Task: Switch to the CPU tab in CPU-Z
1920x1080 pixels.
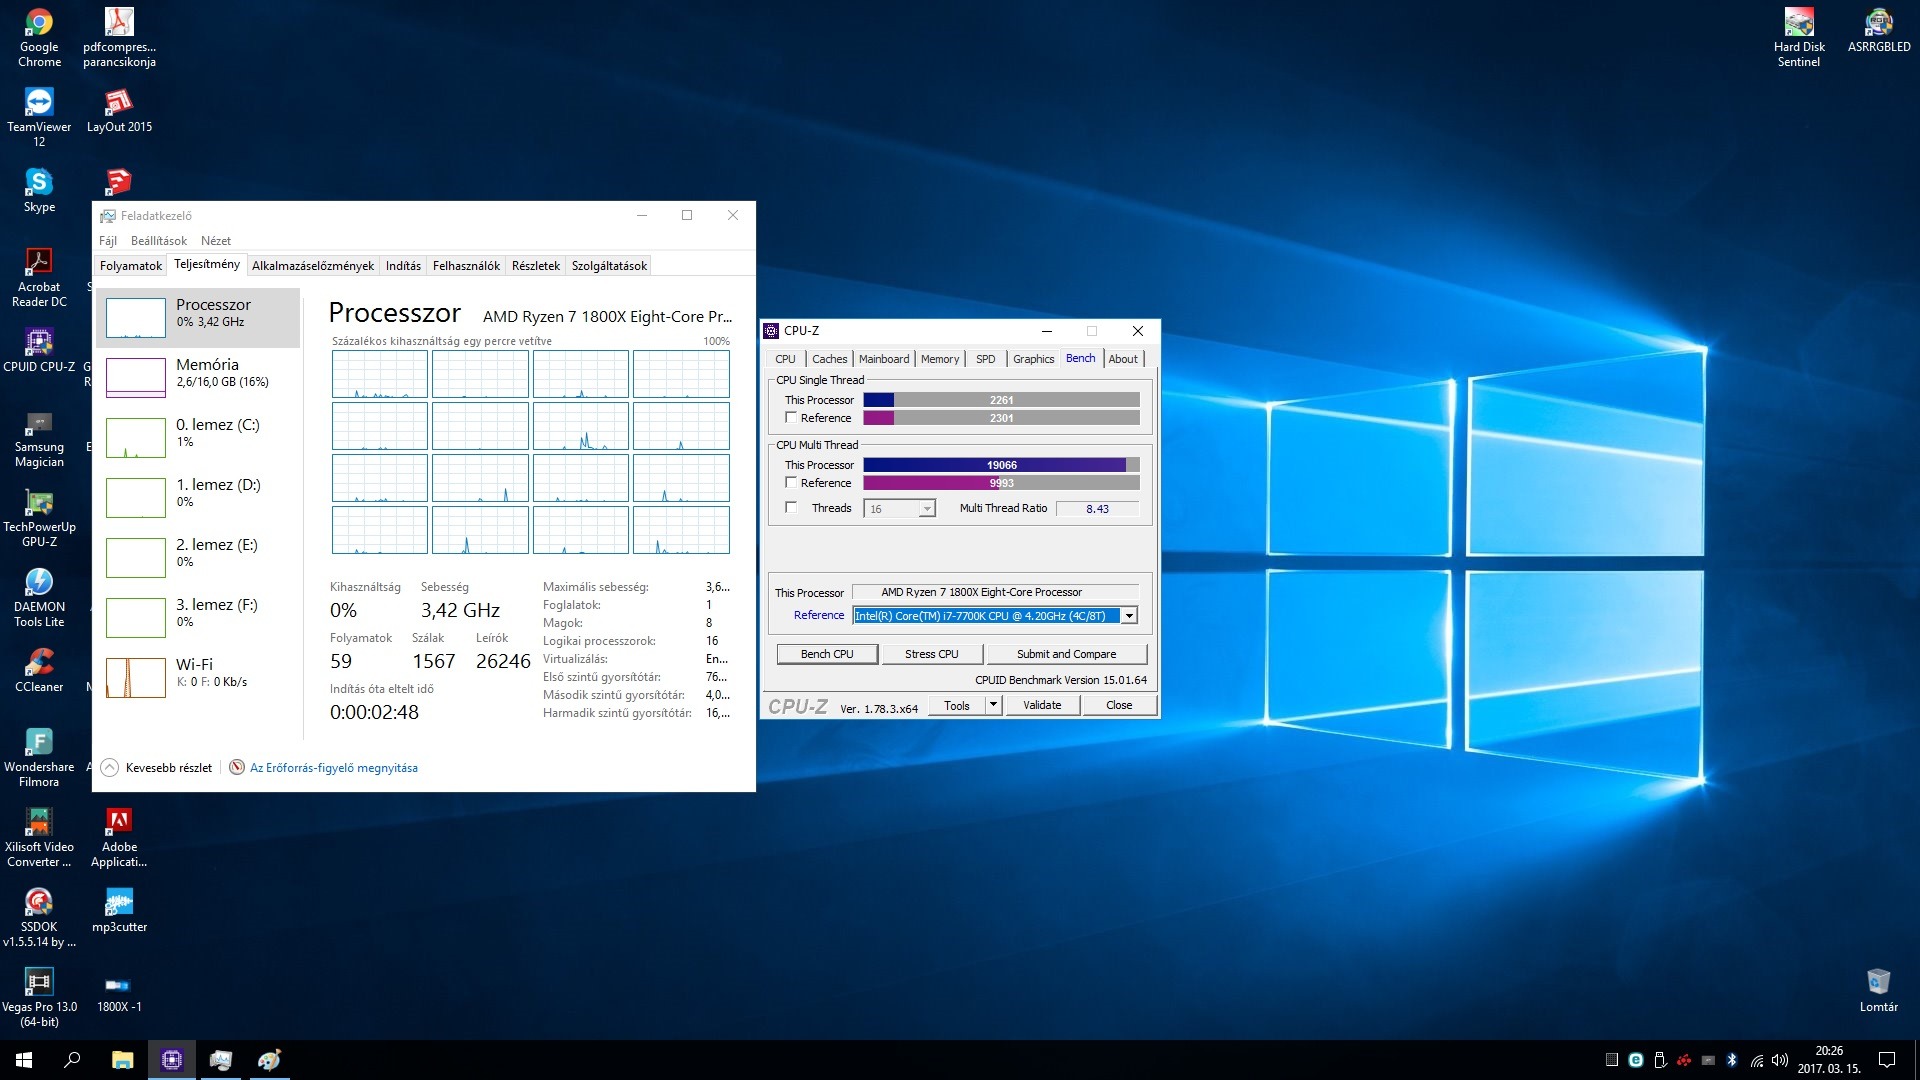Action: (785, 359)
